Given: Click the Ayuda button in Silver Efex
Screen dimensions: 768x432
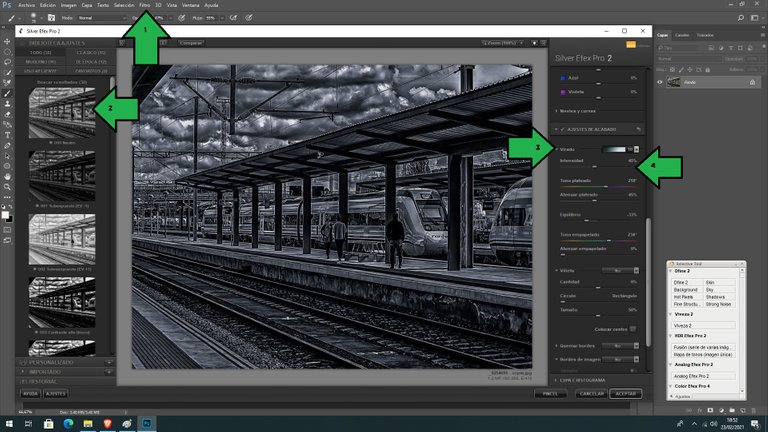Looking at the screenshot, I should pos(30,394).
